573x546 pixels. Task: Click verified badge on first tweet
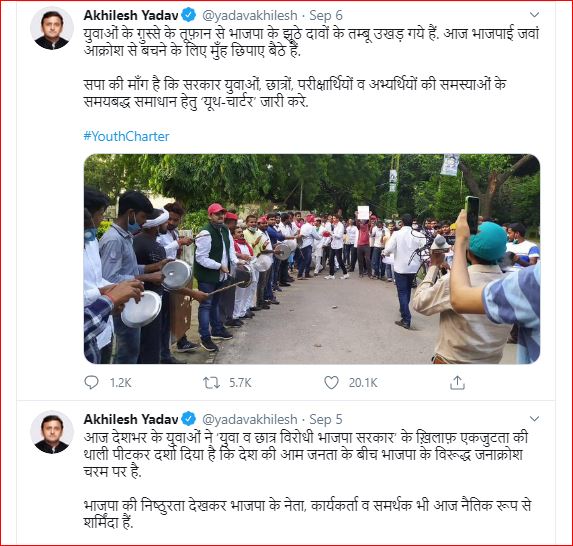[189, 15]
